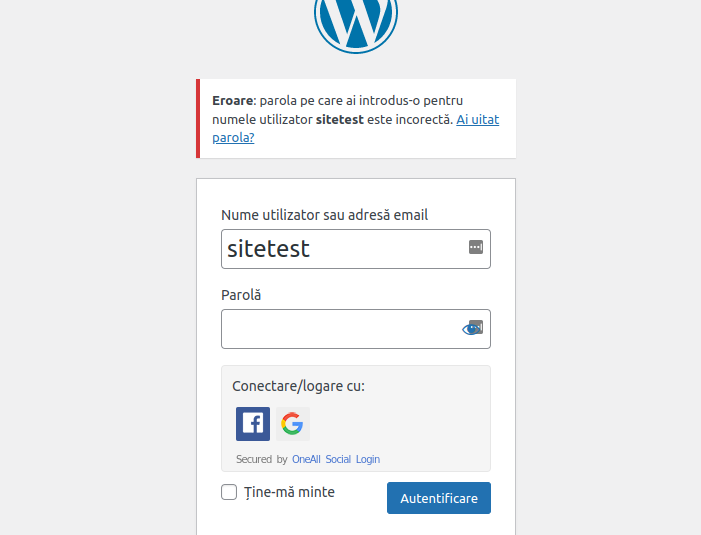Click the 'Conectare/logare cu:' heading
The width and height of the screenshot is (701, 535).
coord(299,386)
